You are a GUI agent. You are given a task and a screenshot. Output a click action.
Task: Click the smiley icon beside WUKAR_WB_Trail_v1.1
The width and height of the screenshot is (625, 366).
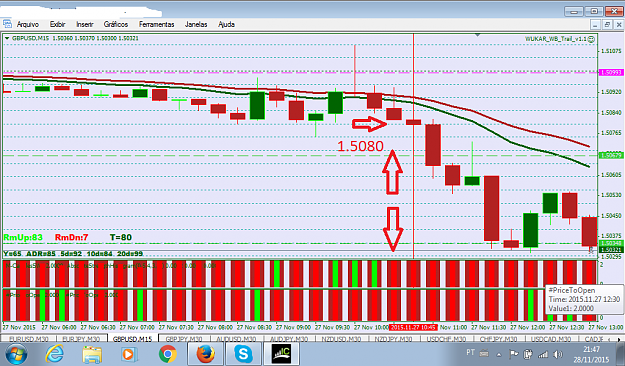click(x=592, y=39)
